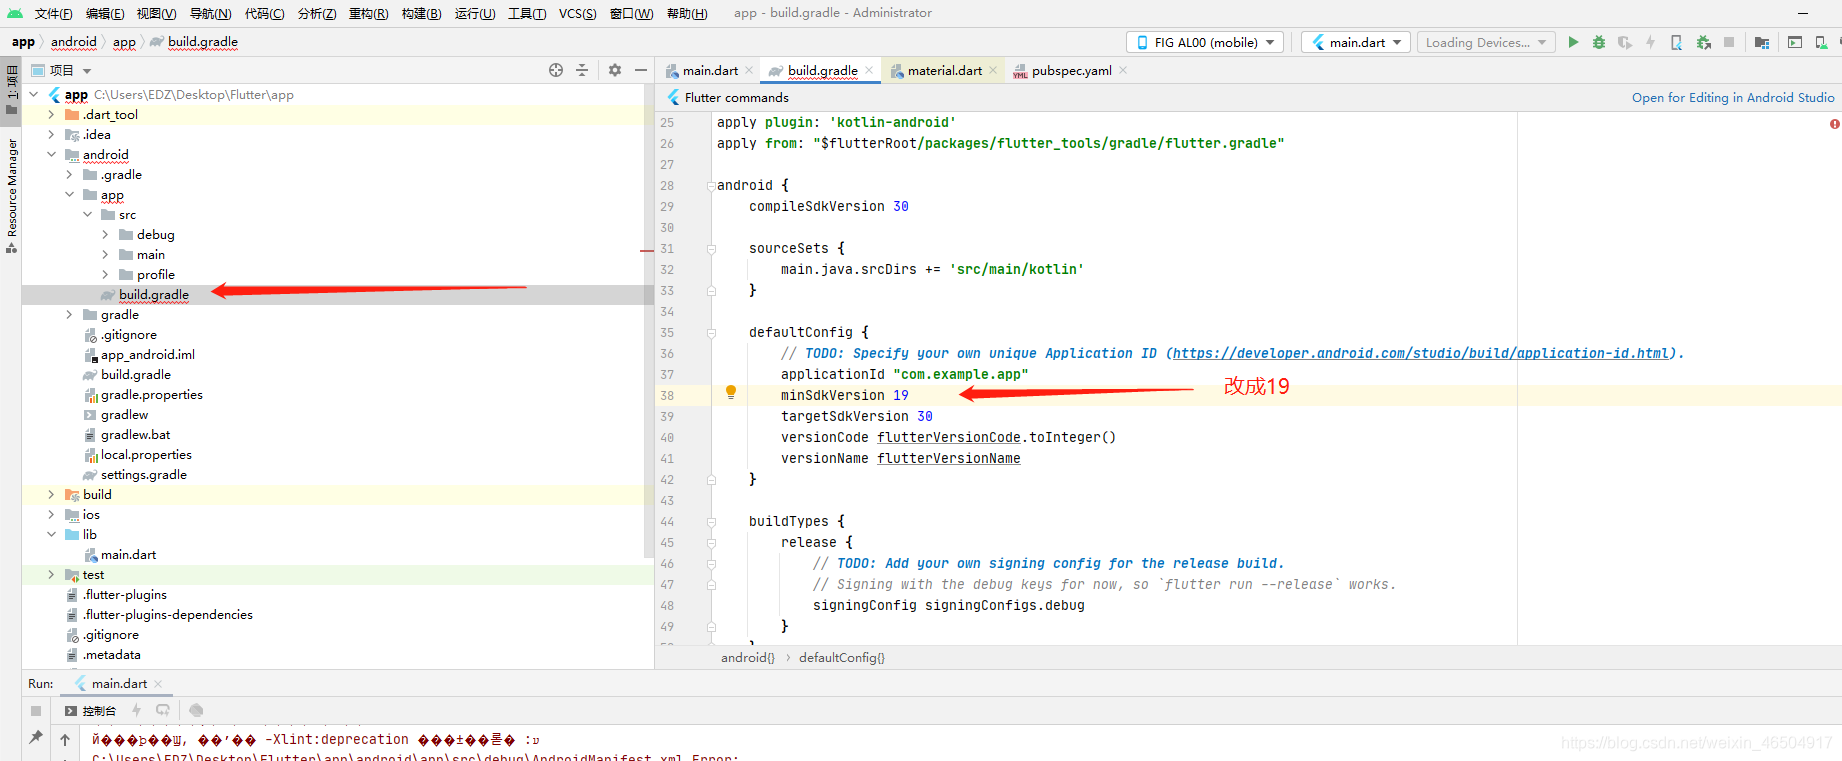Screen dimensions: 1842x761
Task: Click the hot reload lightning icon in Run panel
Action: point(137,710)
